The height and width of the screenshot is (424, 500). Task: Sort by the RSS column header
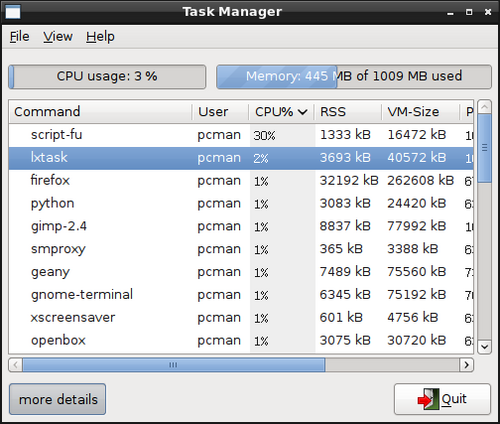pyautogui.click(x=348, y=112)
